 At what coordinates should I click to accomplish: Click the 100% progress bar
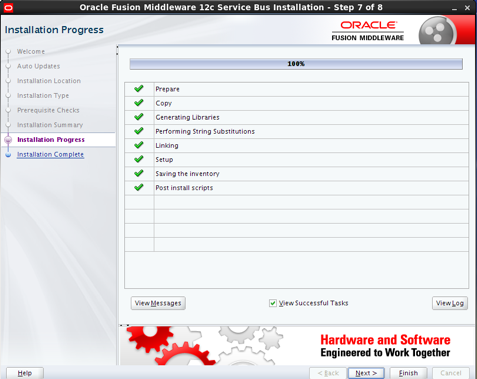coord(296,64)
